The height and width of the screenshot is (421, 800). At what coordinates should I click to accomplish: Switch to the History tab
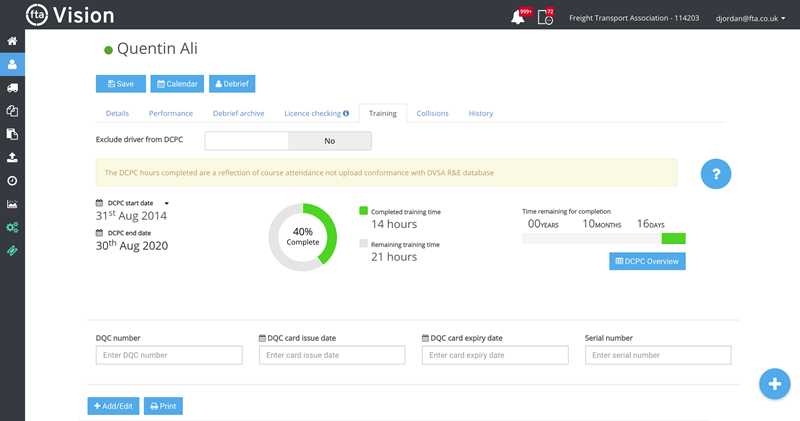tap(481, 113)
